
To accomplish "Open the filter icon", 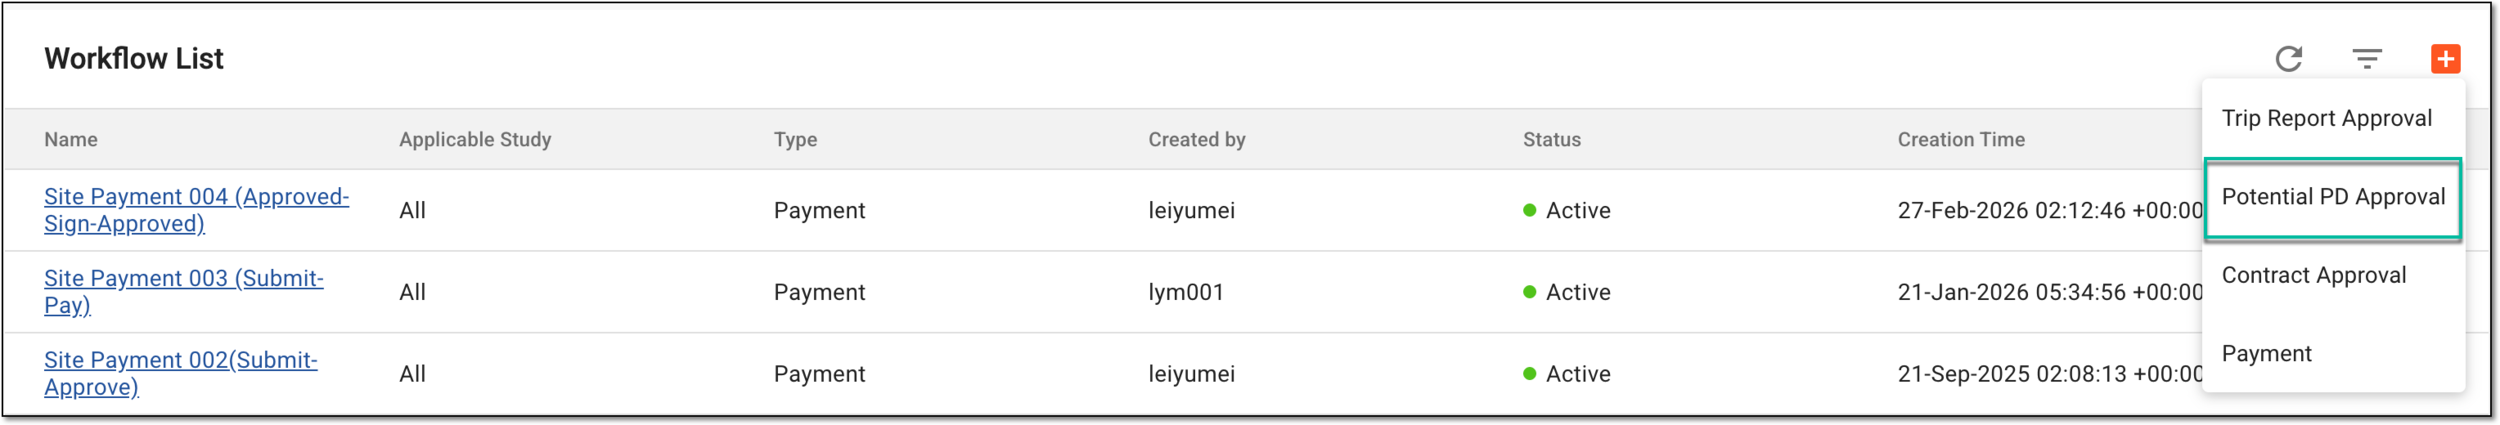I will coord(2366,59).
